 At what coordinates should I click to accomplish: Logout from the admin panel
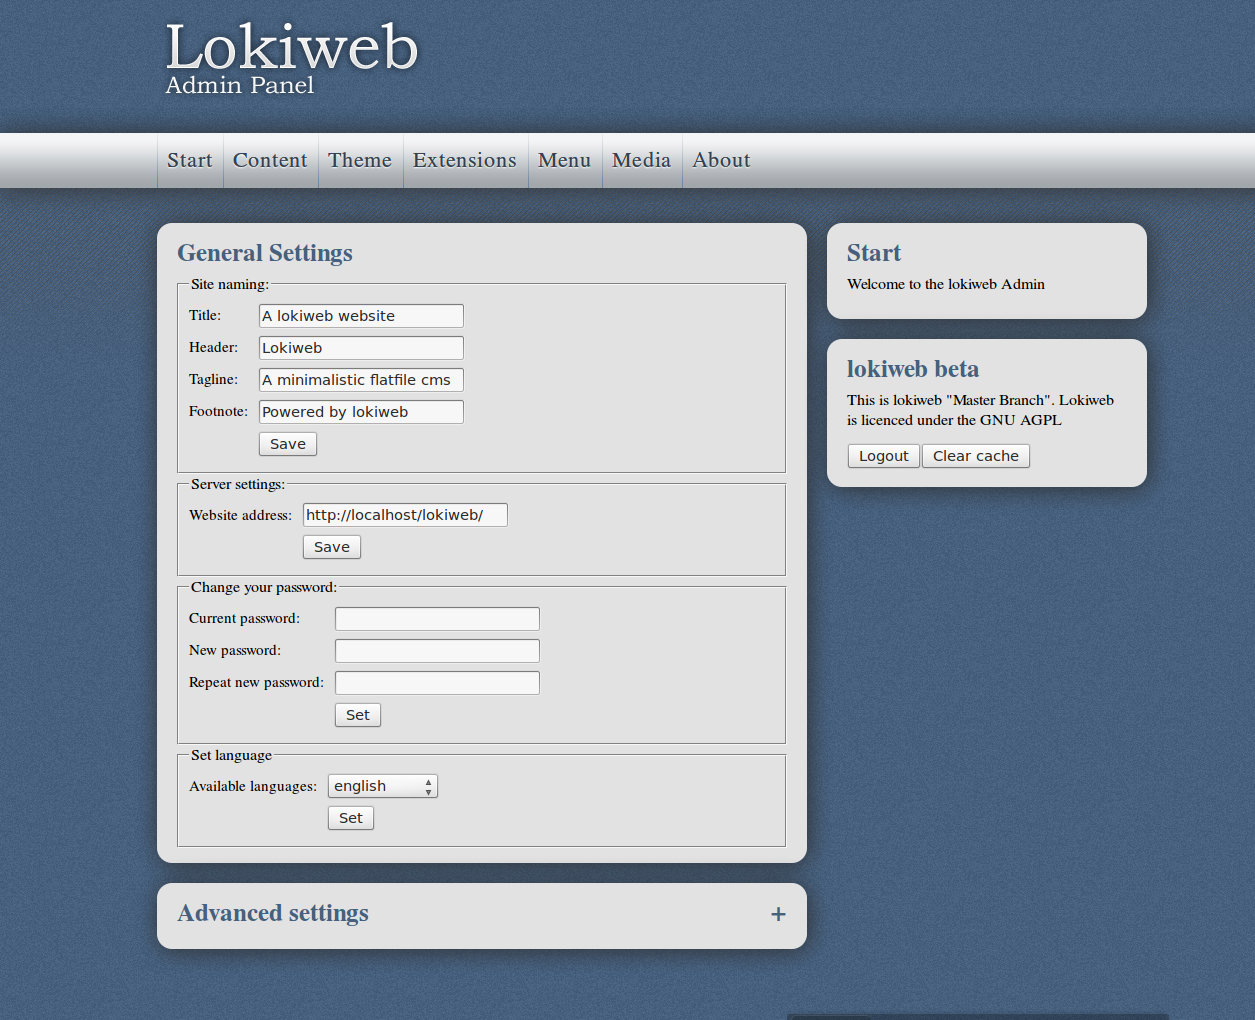[x=883, y=455]
